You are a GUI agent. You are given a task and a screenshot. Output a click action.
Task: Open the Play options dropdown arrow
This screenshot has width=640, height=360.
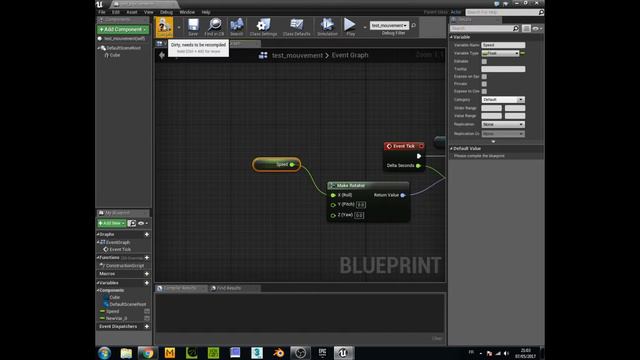[x=364, y=27]
